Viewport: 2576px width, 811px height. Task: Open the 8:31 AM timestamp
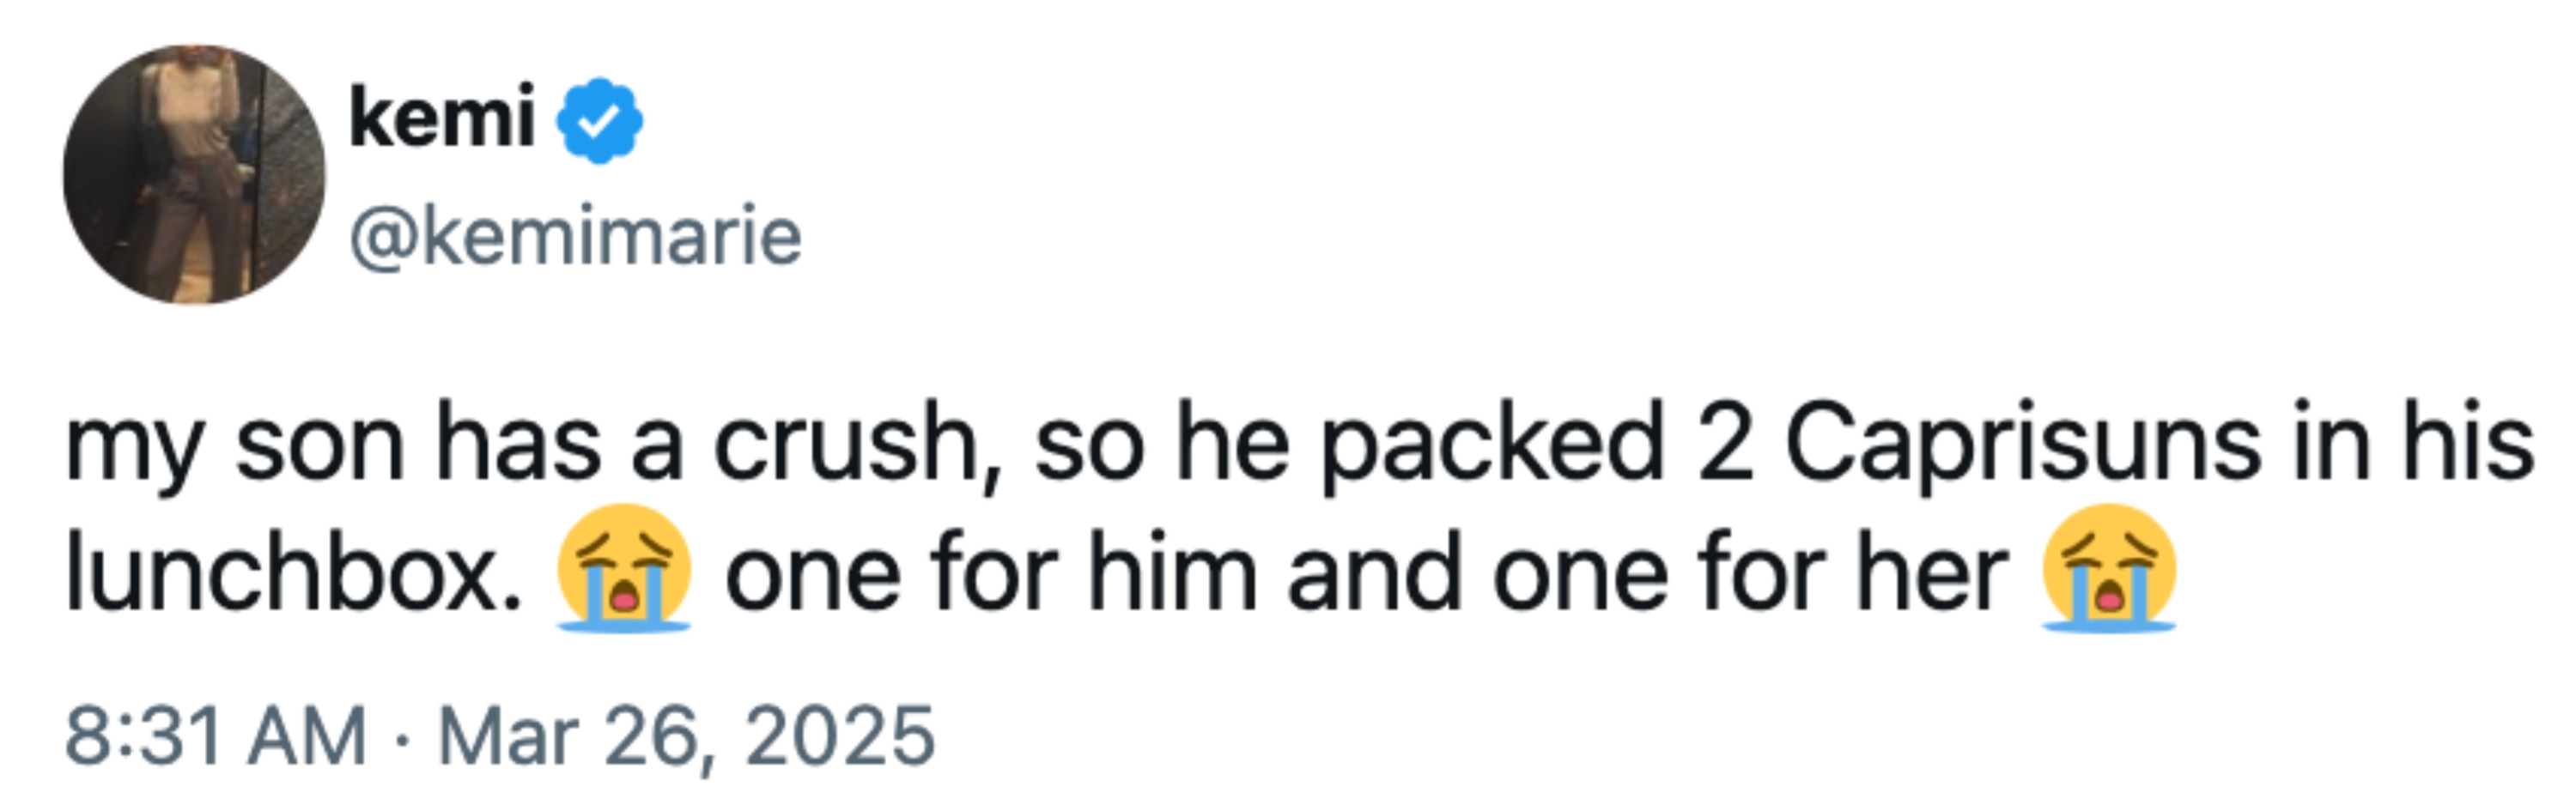click(x=216, y=737)
